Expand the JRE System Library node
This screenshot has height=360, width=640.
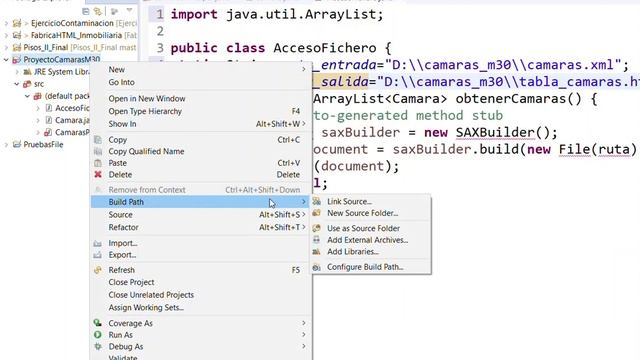(17, 72)
